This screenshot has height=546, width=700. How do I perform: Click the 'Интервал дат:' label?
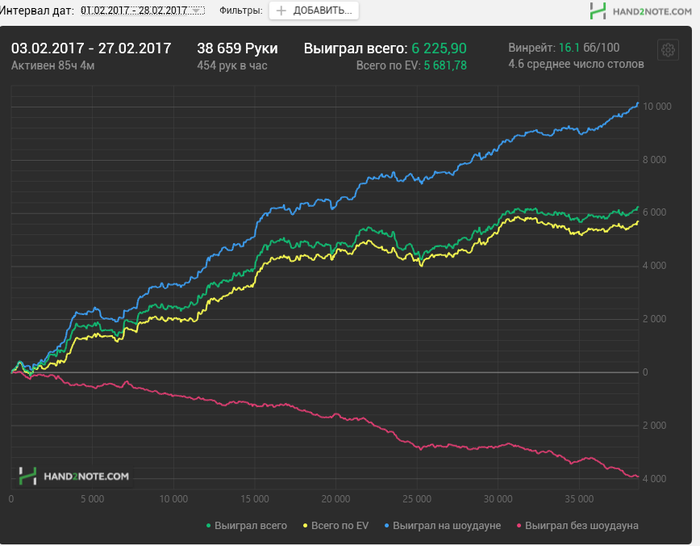coord(37,10)
